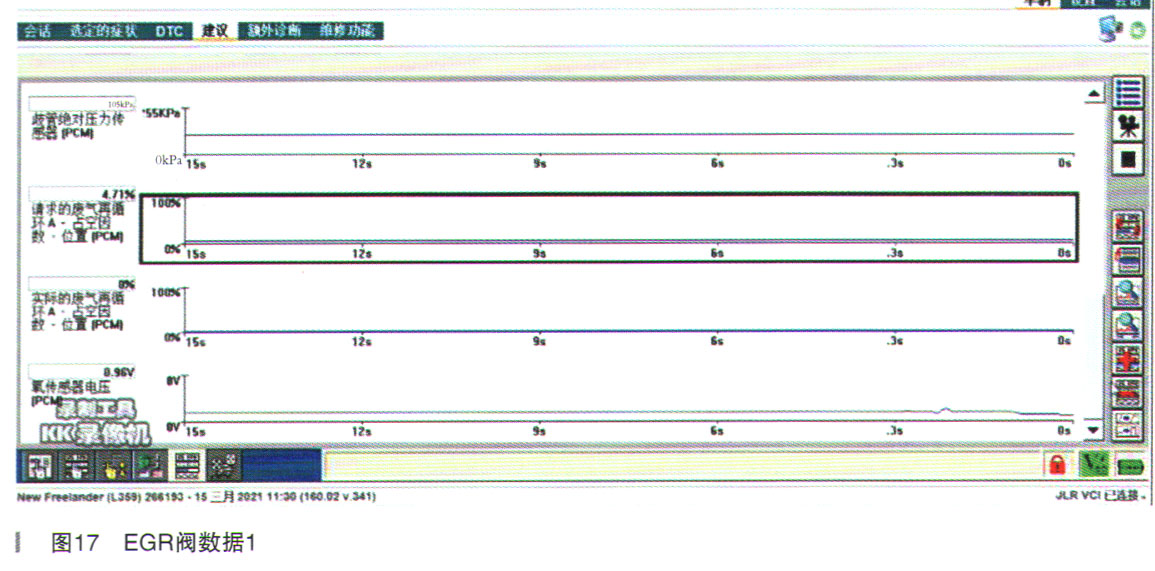
Task: Click the red padlock icon
Action: pyautogui.click(x=1055, y=464)
